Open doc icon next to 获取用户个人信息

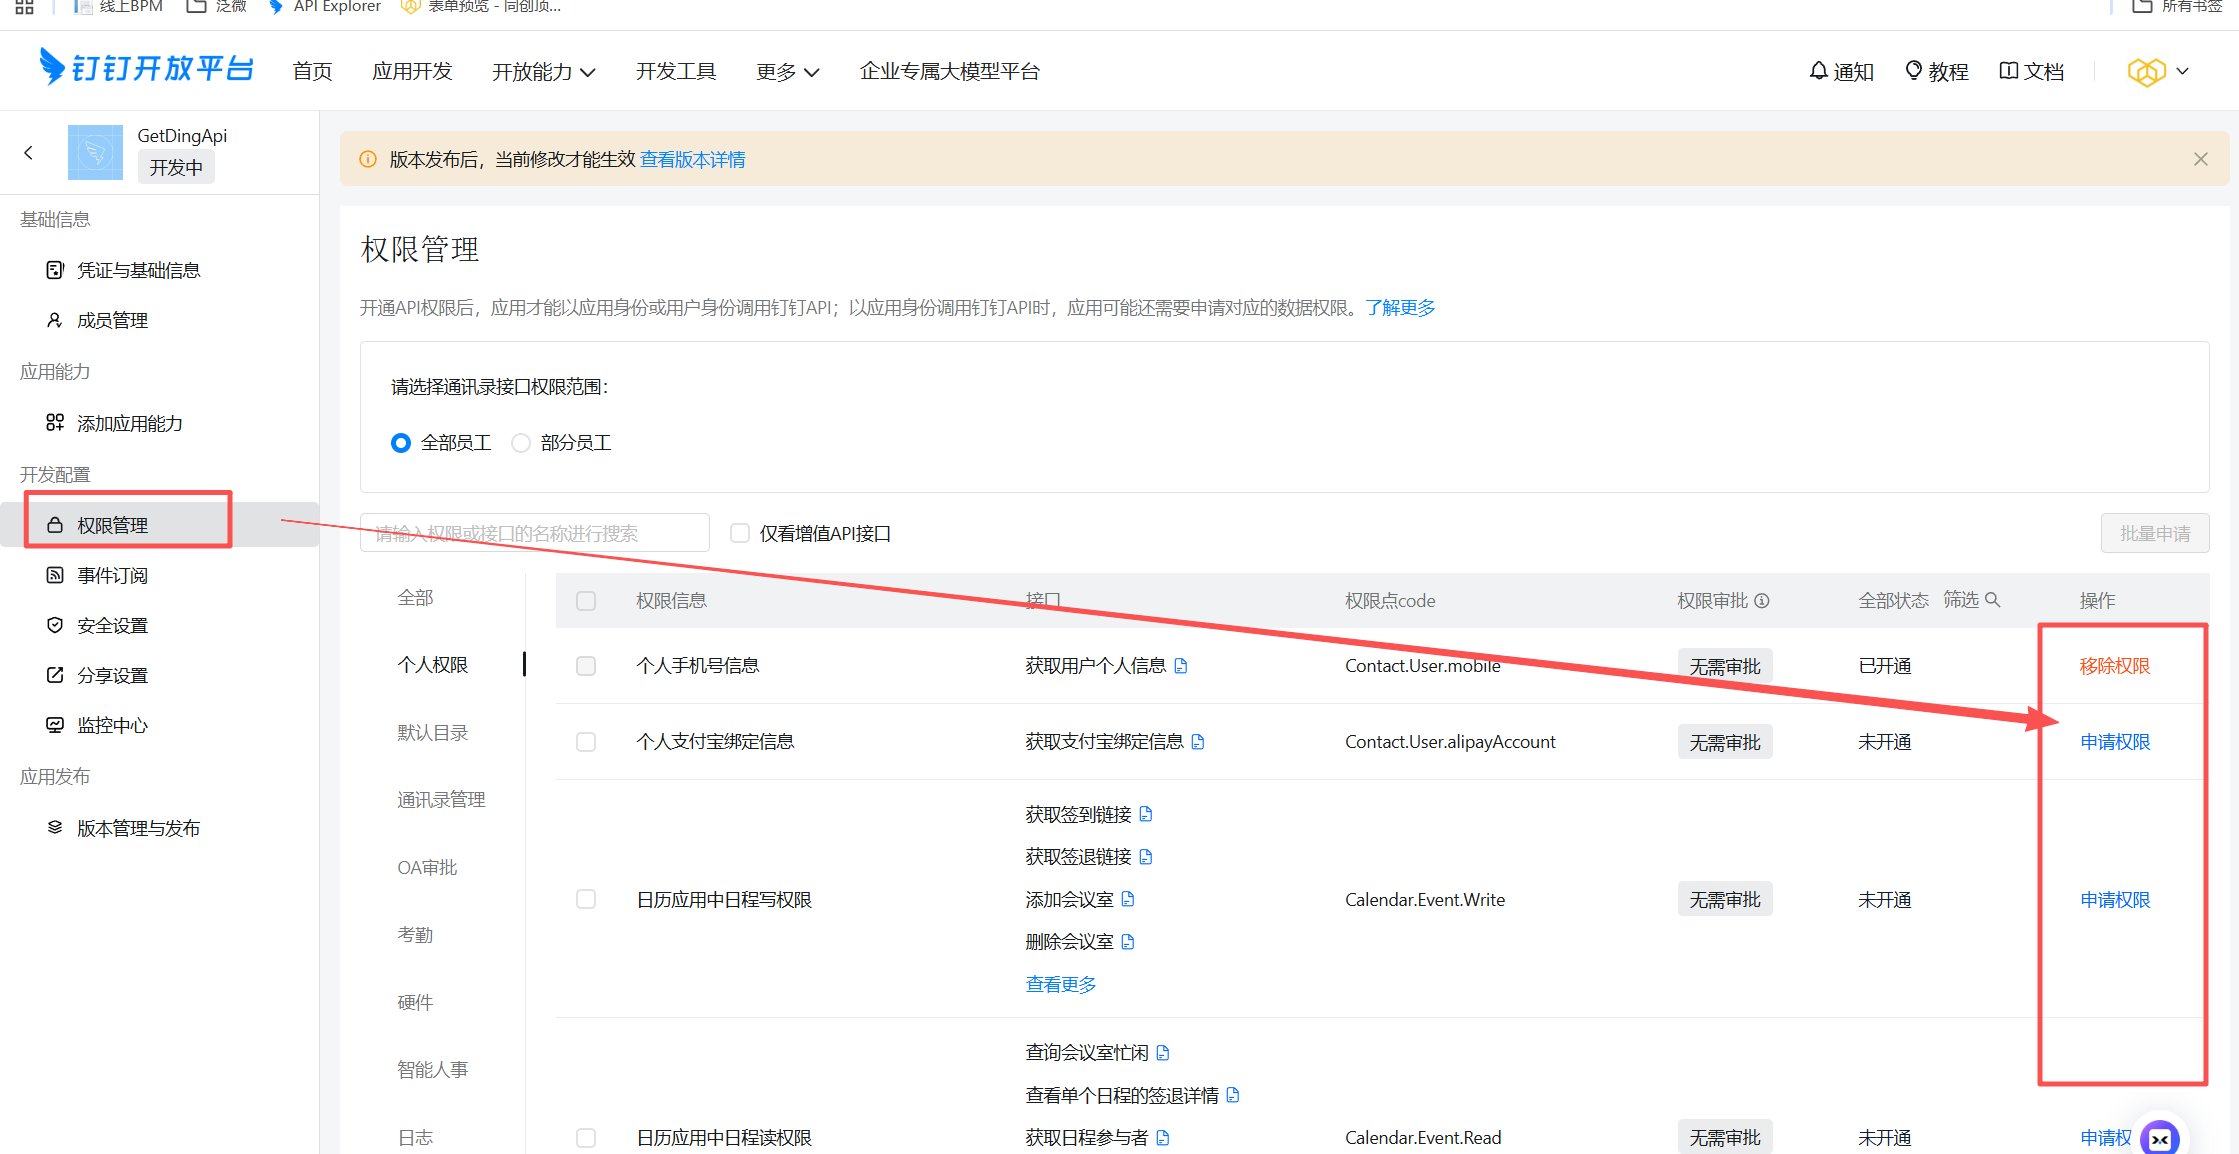[x=1181, y=666]
